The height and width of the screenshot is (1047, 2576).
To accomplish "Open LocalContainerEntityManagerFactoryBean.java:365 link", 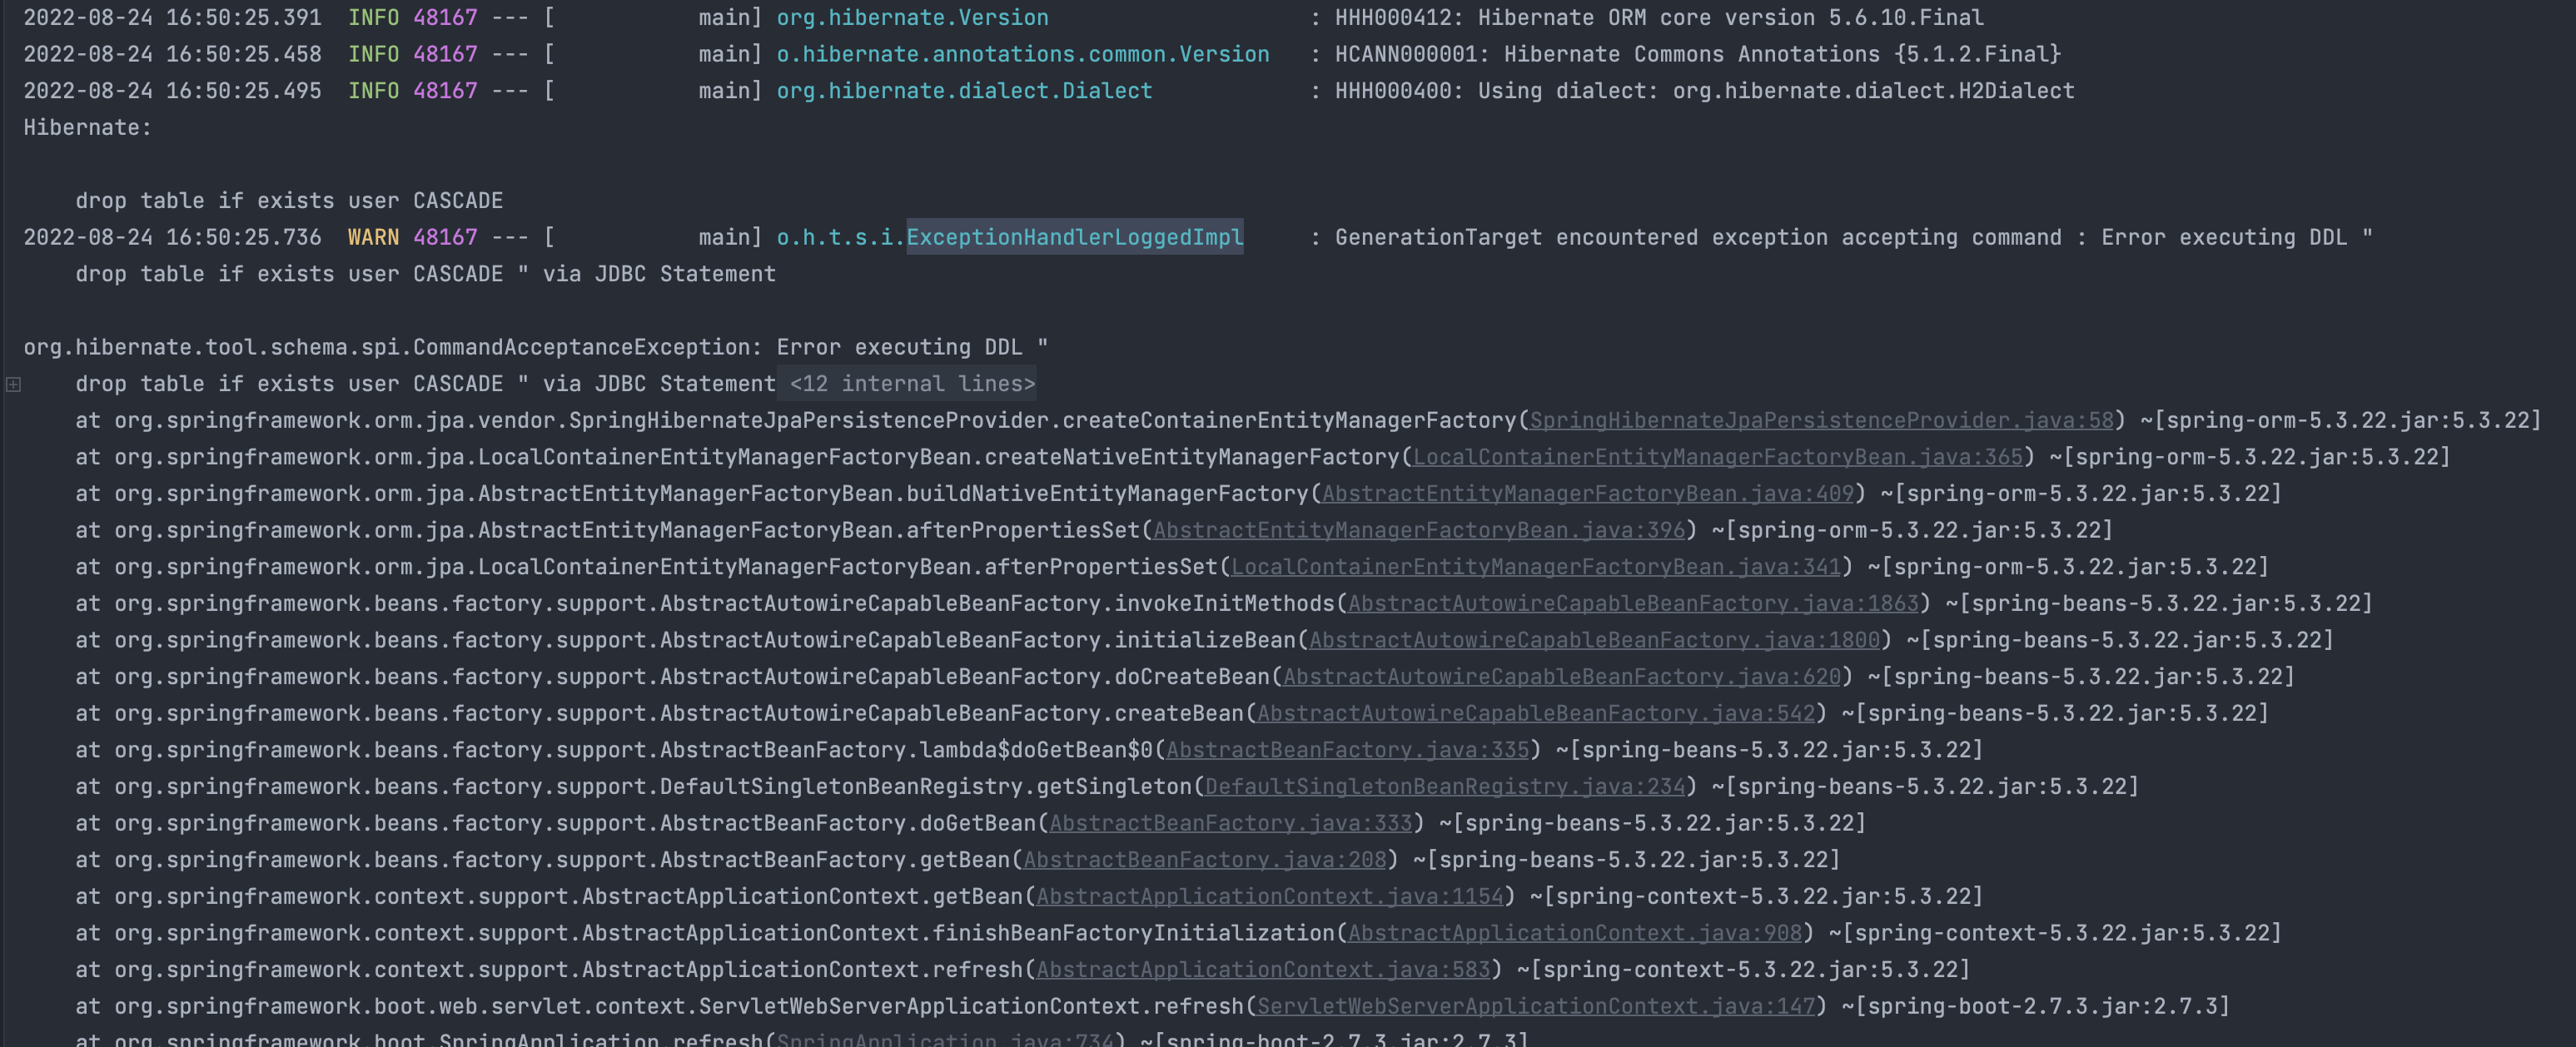I will point(1717,457).
